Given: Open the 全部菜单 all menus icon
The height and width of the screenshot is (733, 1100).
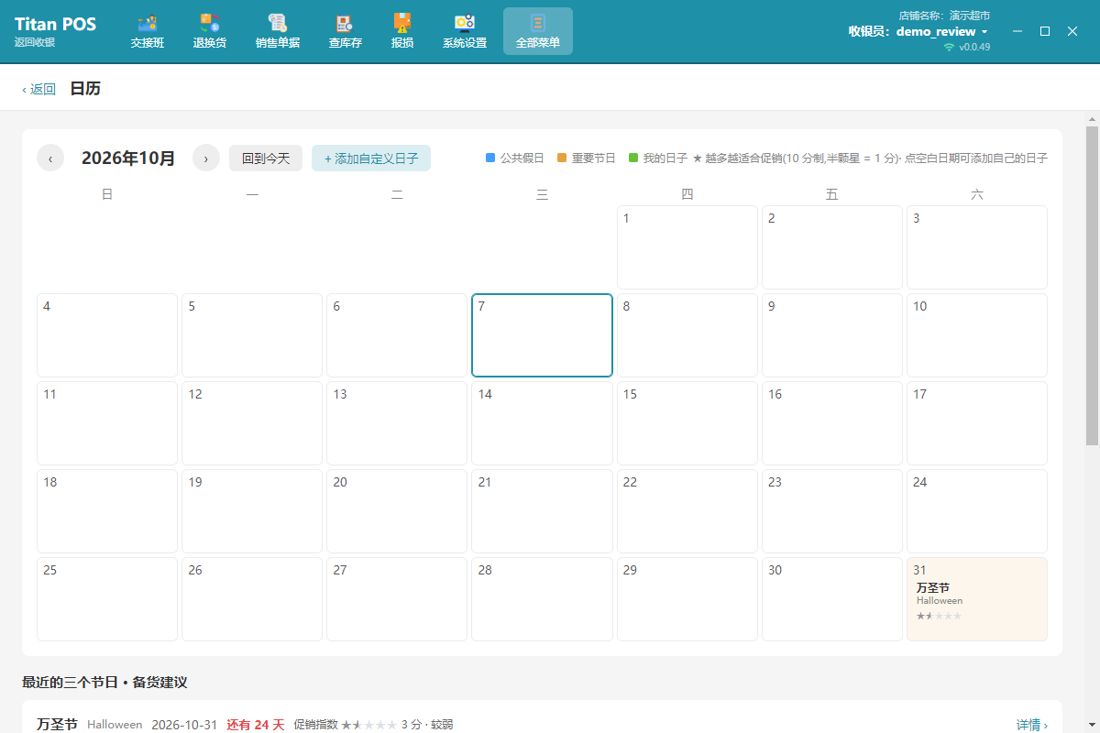Looking at the screenshot, I should [x=538, y=32].
